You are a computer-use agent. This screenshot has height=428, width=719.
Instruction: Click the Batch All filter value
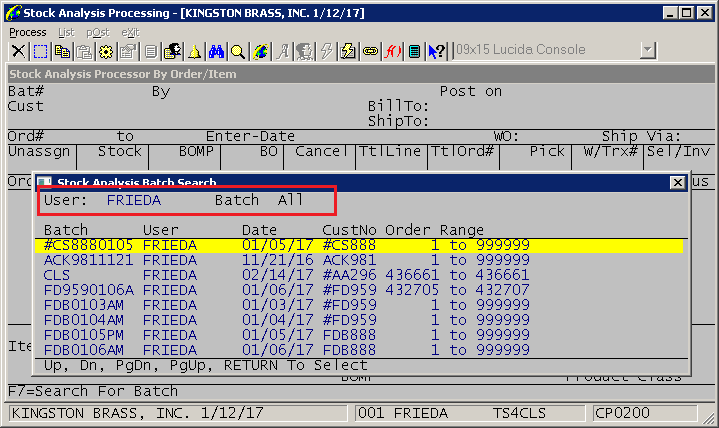290,200
